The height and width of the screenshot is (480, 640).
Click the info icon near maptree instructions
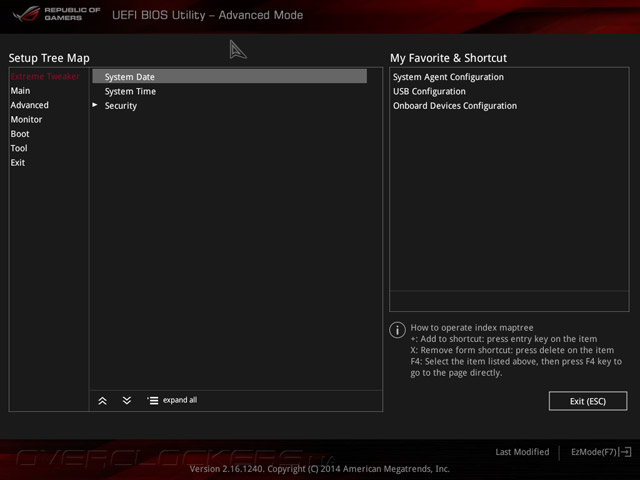(397, 330)
